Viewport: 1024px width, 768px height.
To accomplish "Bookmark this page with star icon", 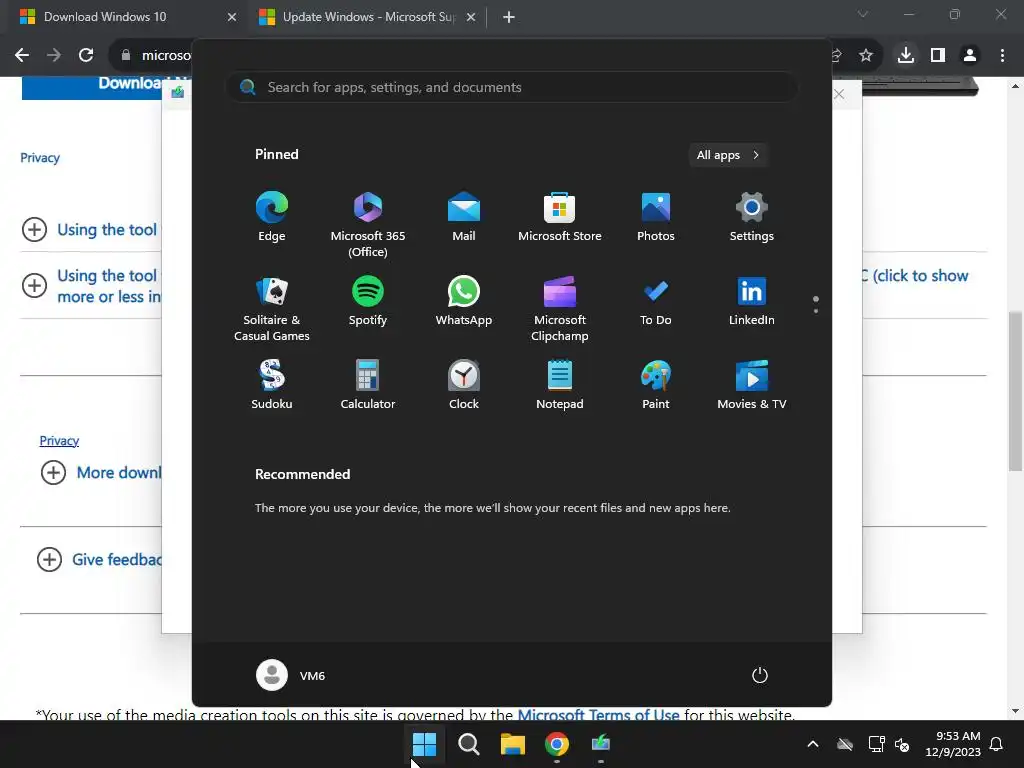I will tap(866, 56).
